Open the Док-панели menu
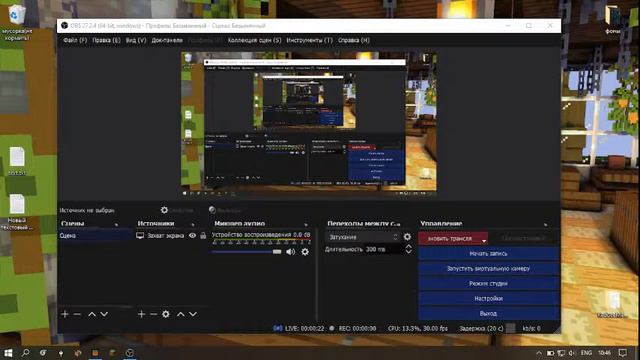Image resolution: width=640 pixels, height=360 pixels. tap(167, 40)
